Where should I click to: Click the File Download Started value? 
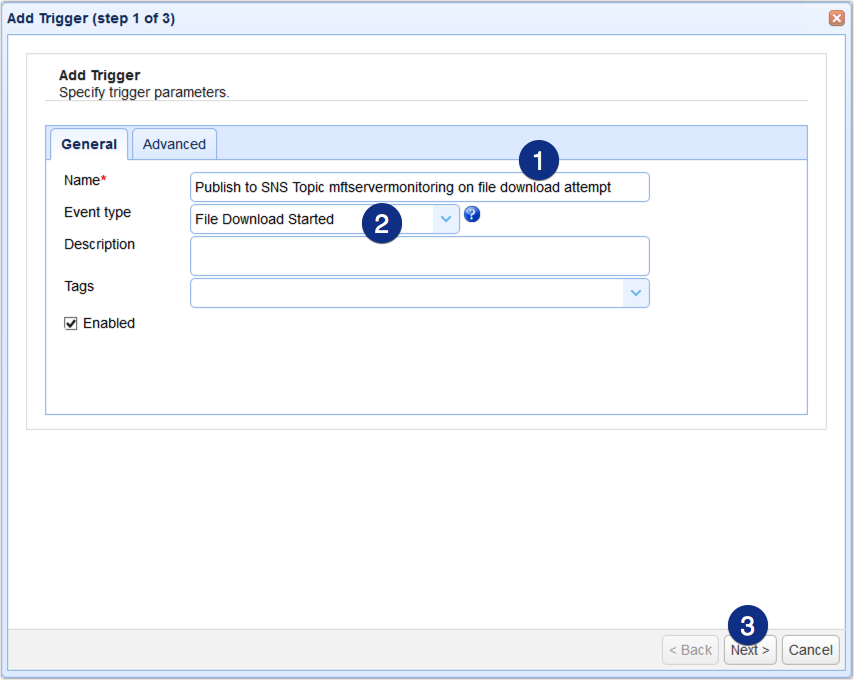point(265,219)
